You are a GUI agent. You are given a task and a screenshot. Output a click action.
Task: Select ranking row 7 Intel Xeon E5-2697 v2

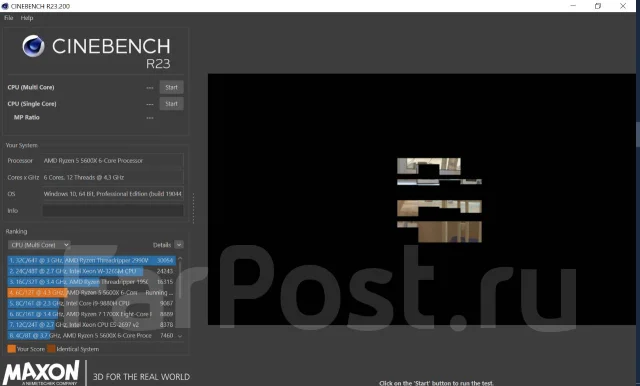coord(91,324)
